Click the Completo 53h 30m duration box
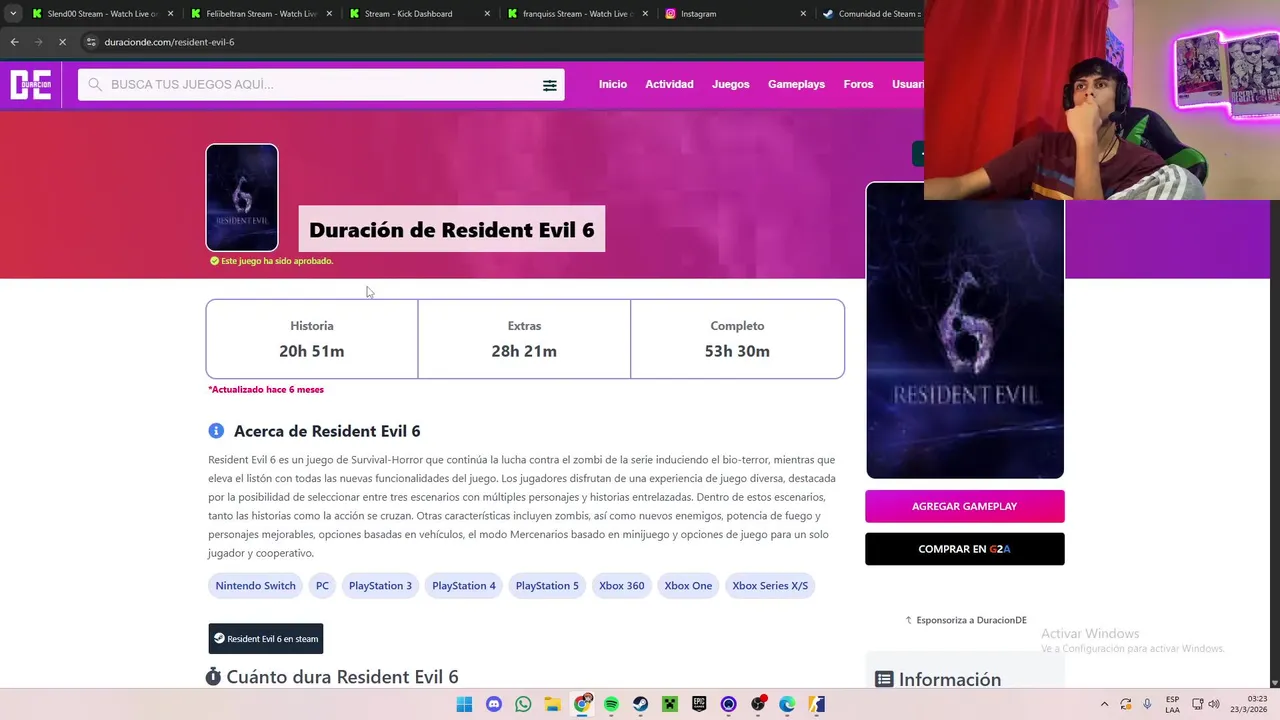This screenshot has height=720, width=1280. pos(737,339)
